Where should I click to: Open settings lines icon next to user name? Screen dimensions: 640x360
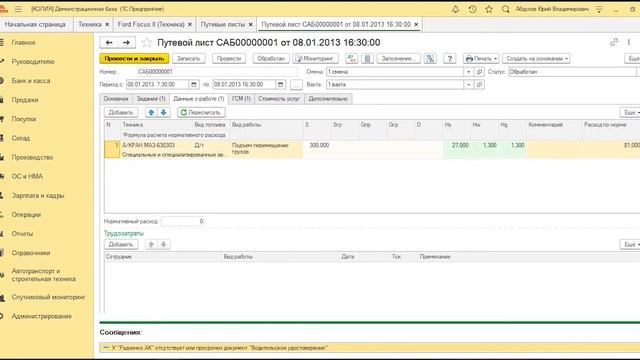599,9
